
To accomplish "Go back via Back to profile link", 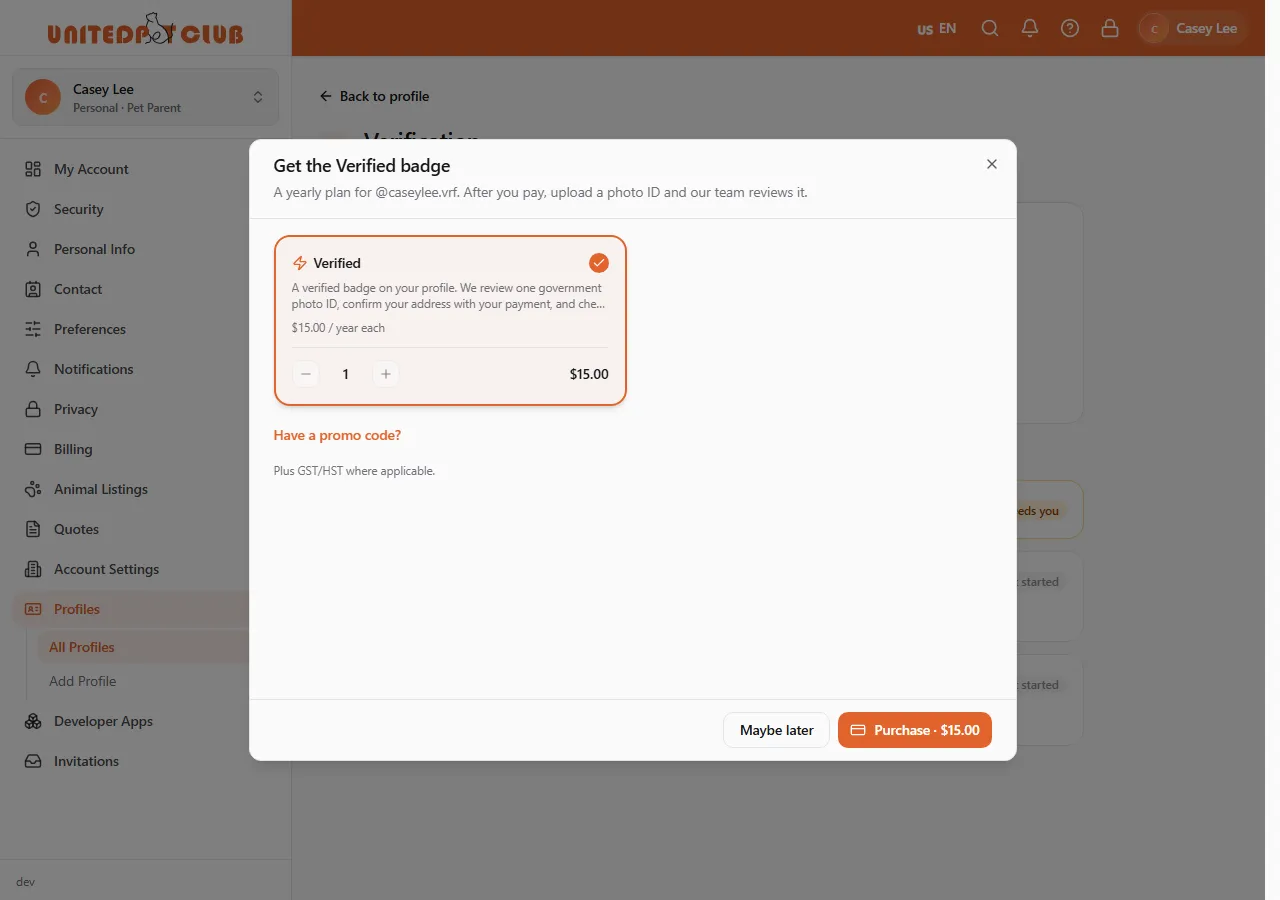I will point(374,96).
